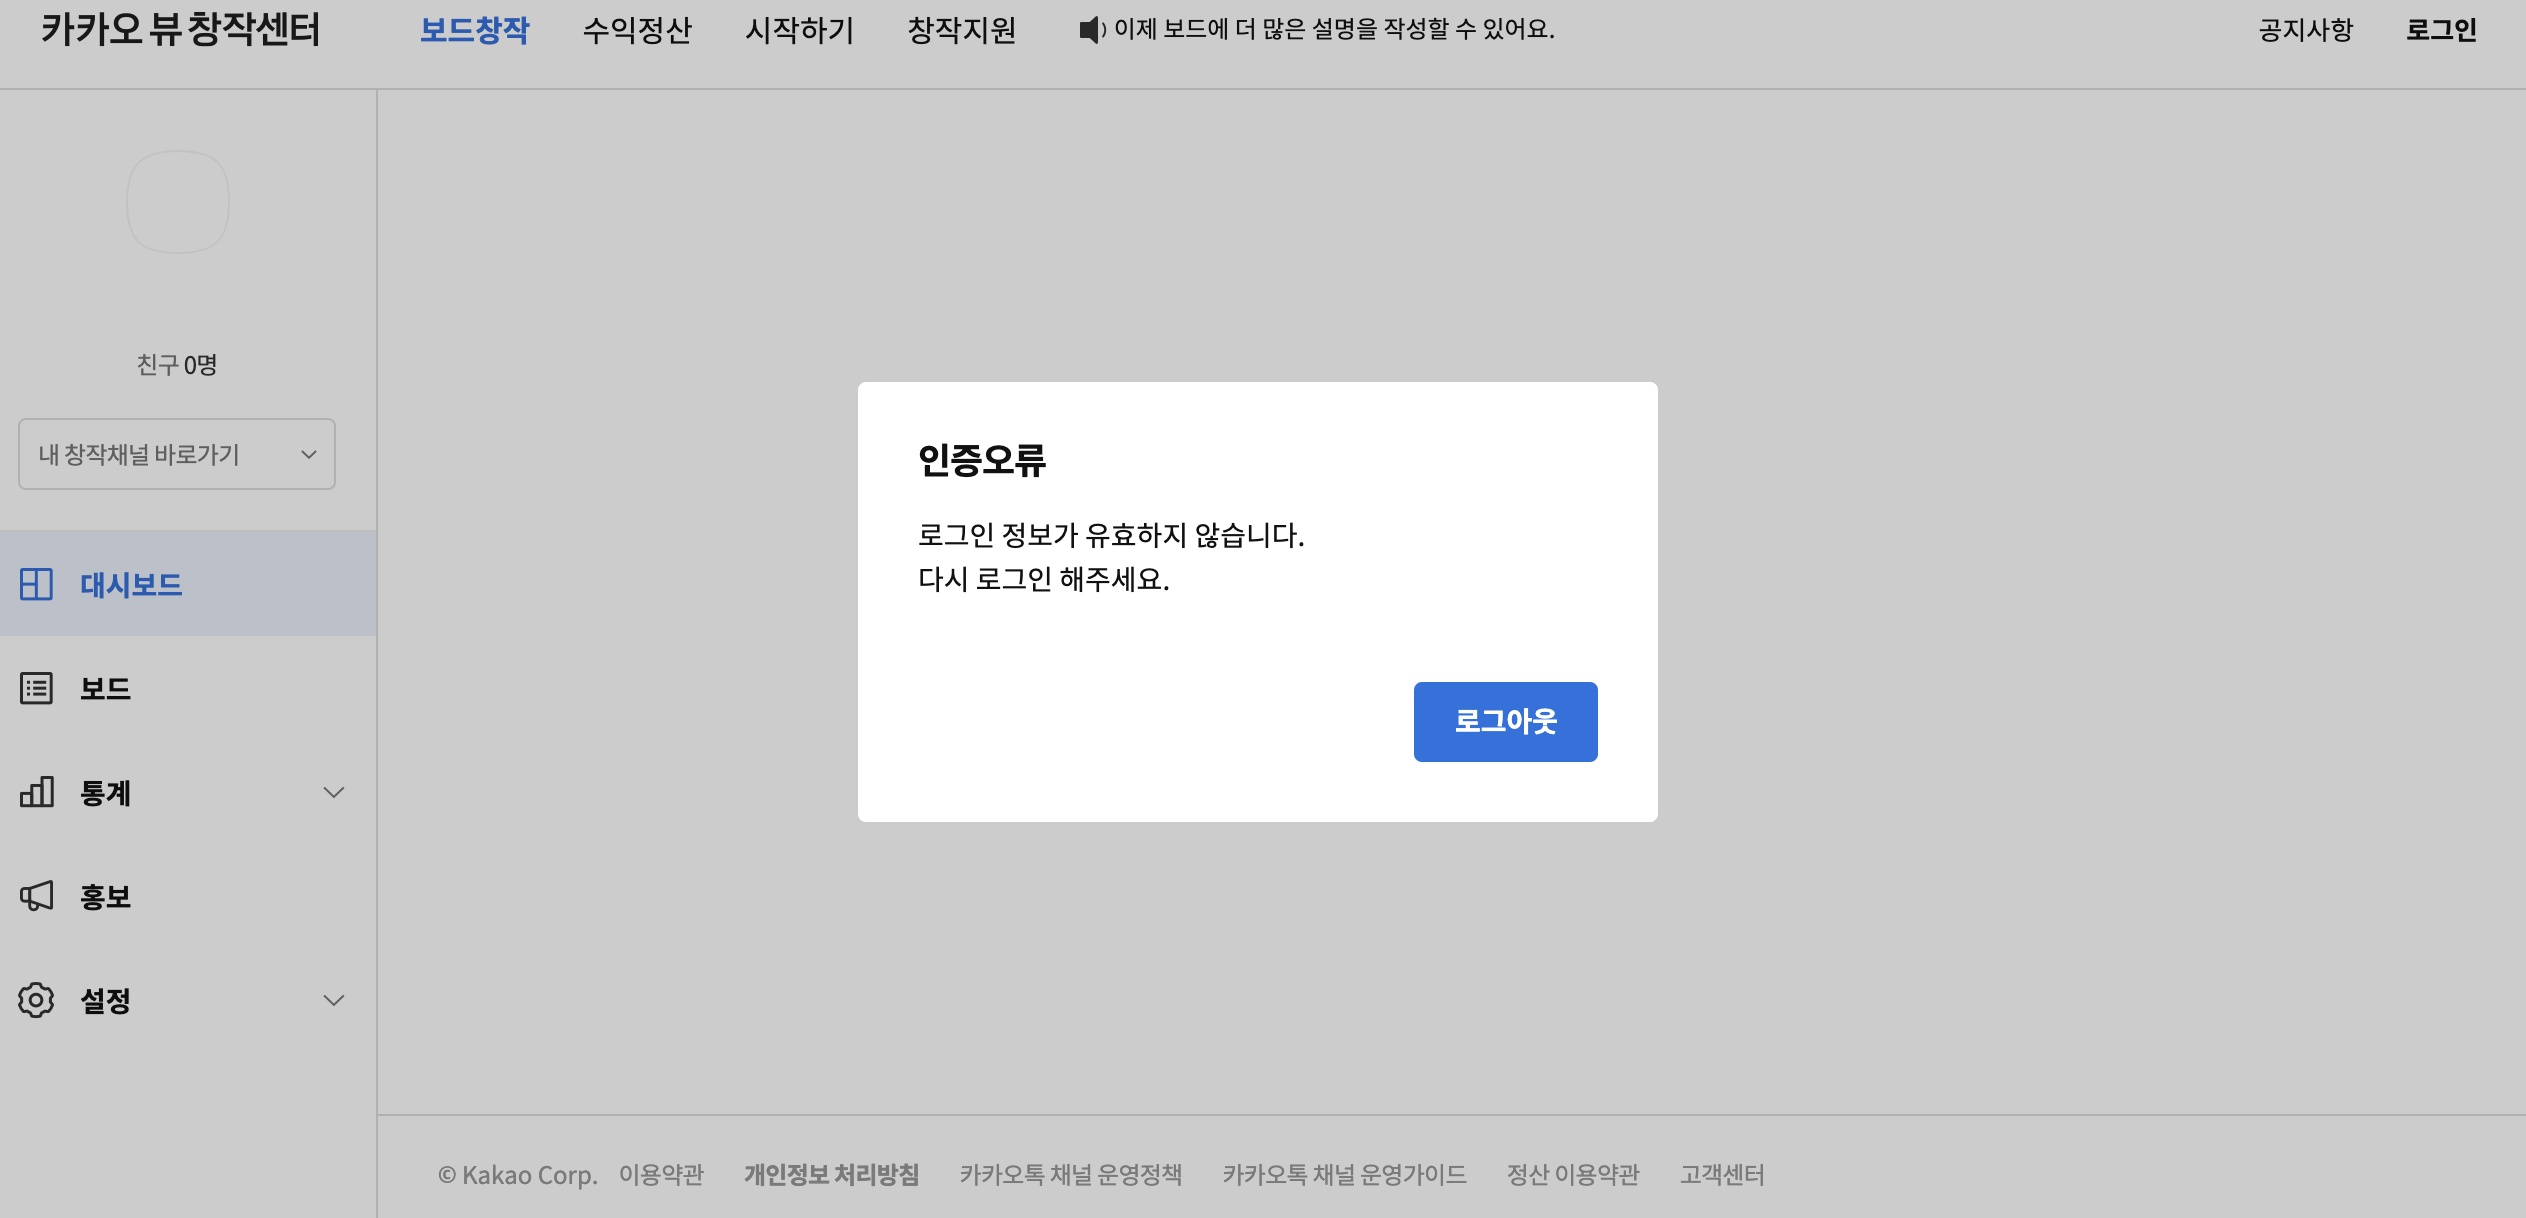Click the 로그인 link in header

pos(2440,30)
